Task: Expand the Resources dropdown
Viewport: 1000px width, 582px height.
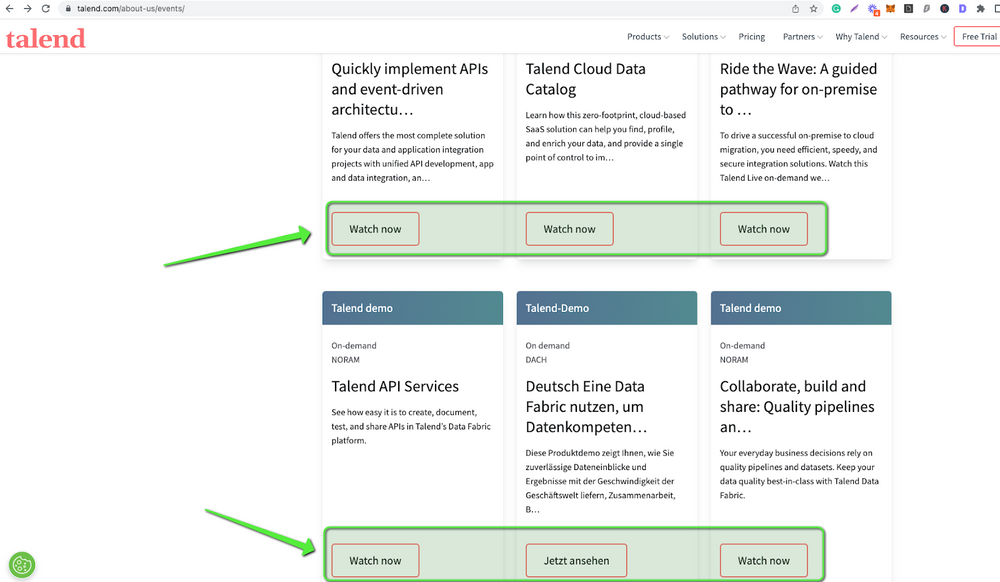Action: (x=921, y=36)
